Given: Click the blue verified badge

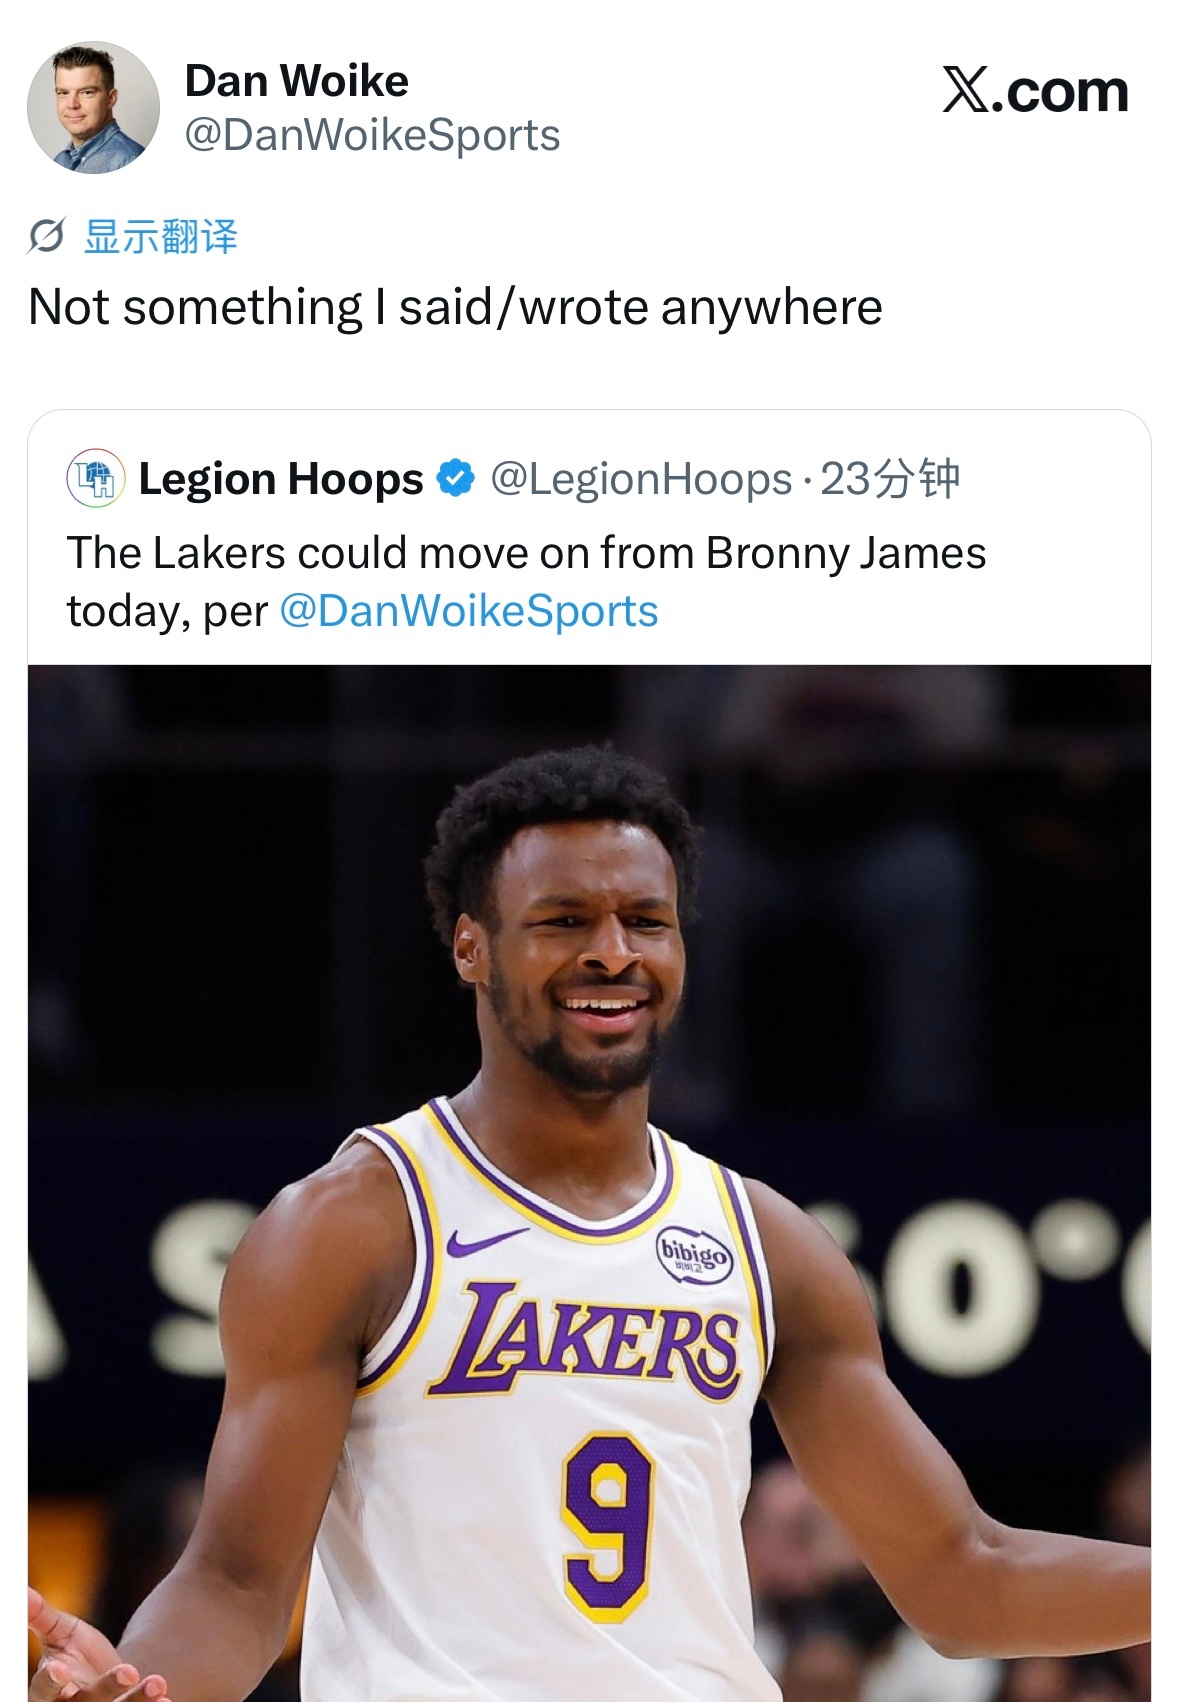Looking at the screenshot, I should coord(456,478).
